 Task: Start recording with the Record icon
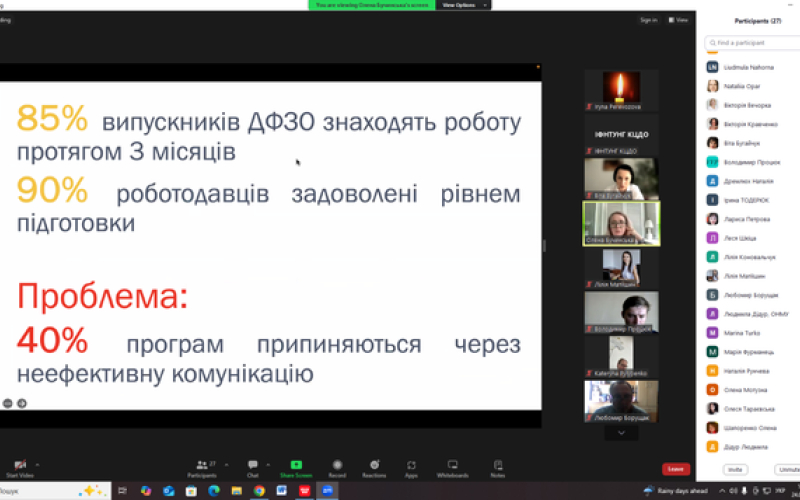337,464
